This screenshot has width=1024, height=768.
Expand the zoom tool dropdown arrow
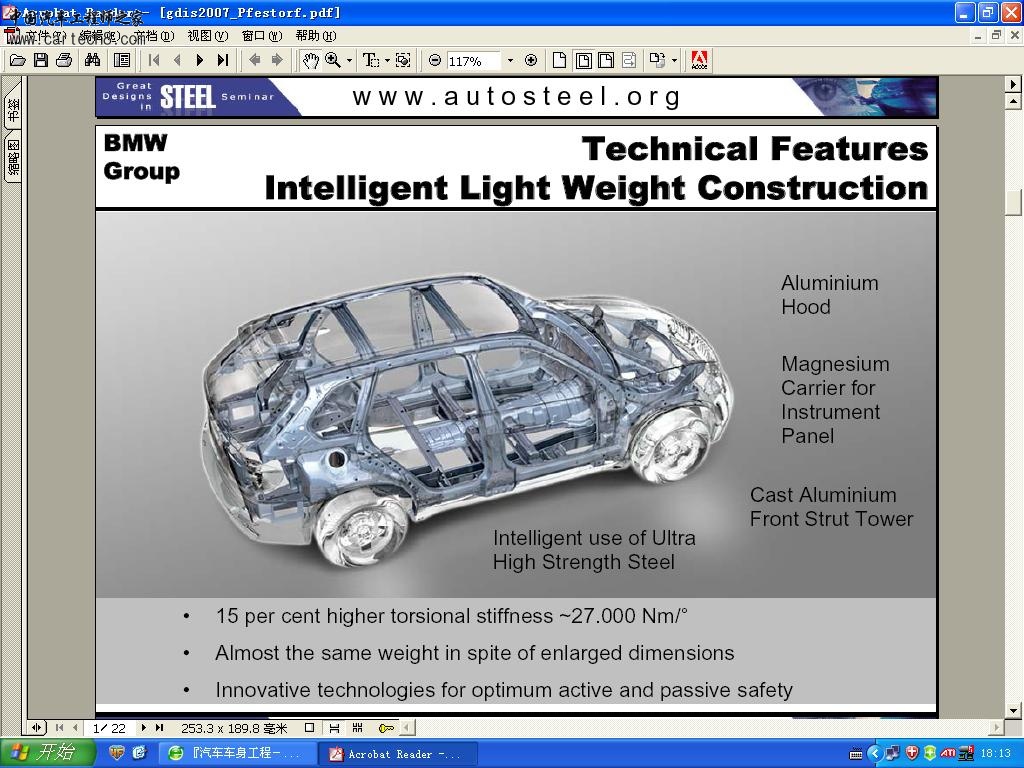pyautogui.click(x=349, y=61)
